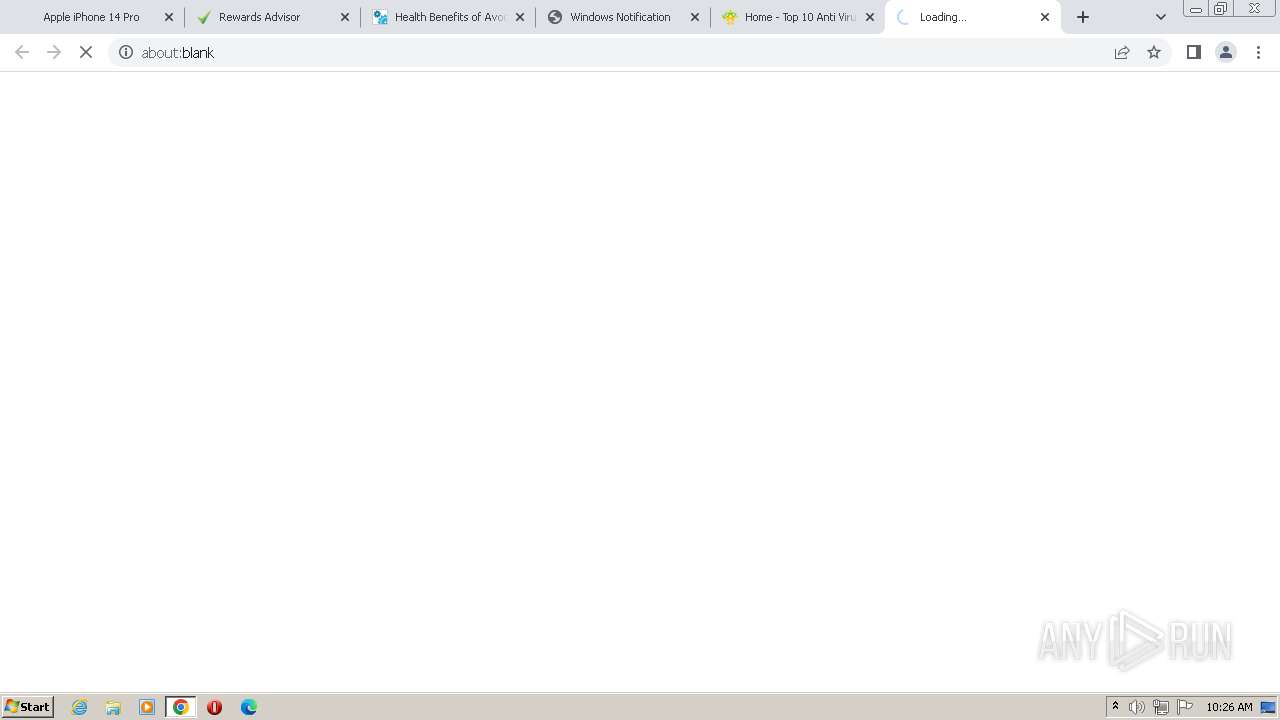Open File Explorer from taskbar

point(113,707)
